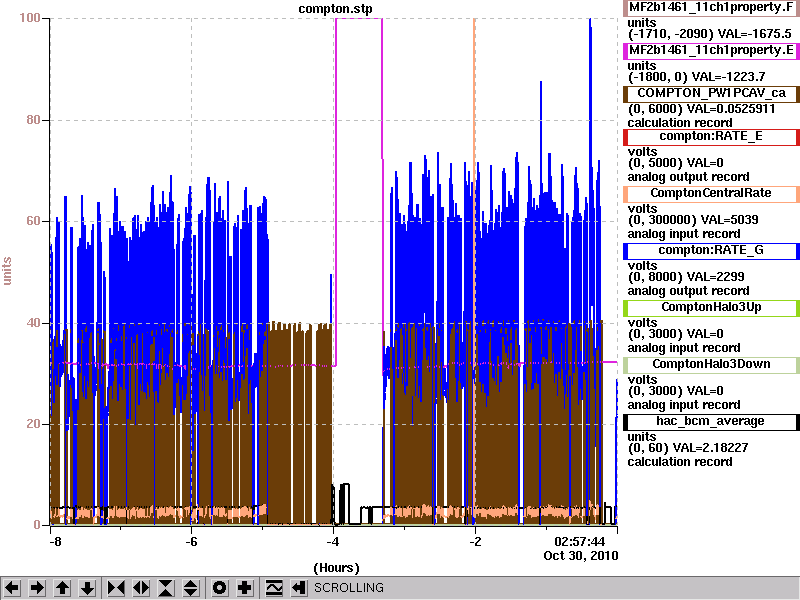Click the return-to-scrolling arrow icon
Viewport: 800px width, 600px height.
pyautogui.click(x=298, y=588)
